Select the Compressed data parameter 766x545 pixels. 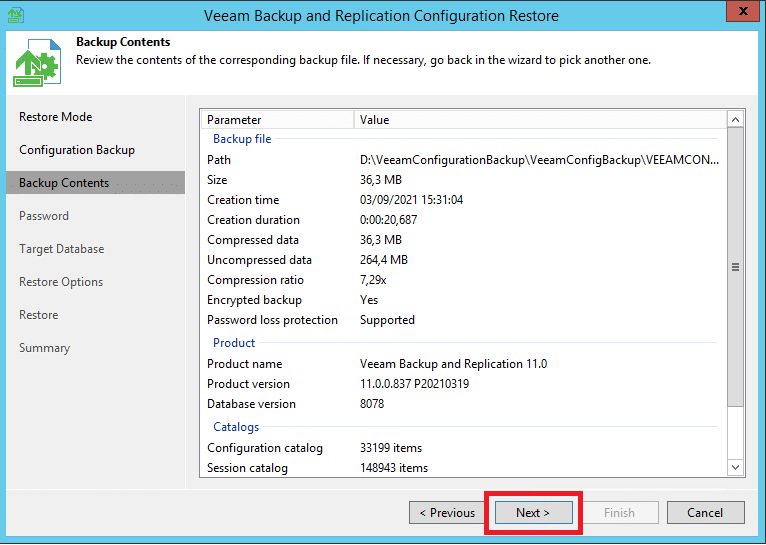point(253,240)
